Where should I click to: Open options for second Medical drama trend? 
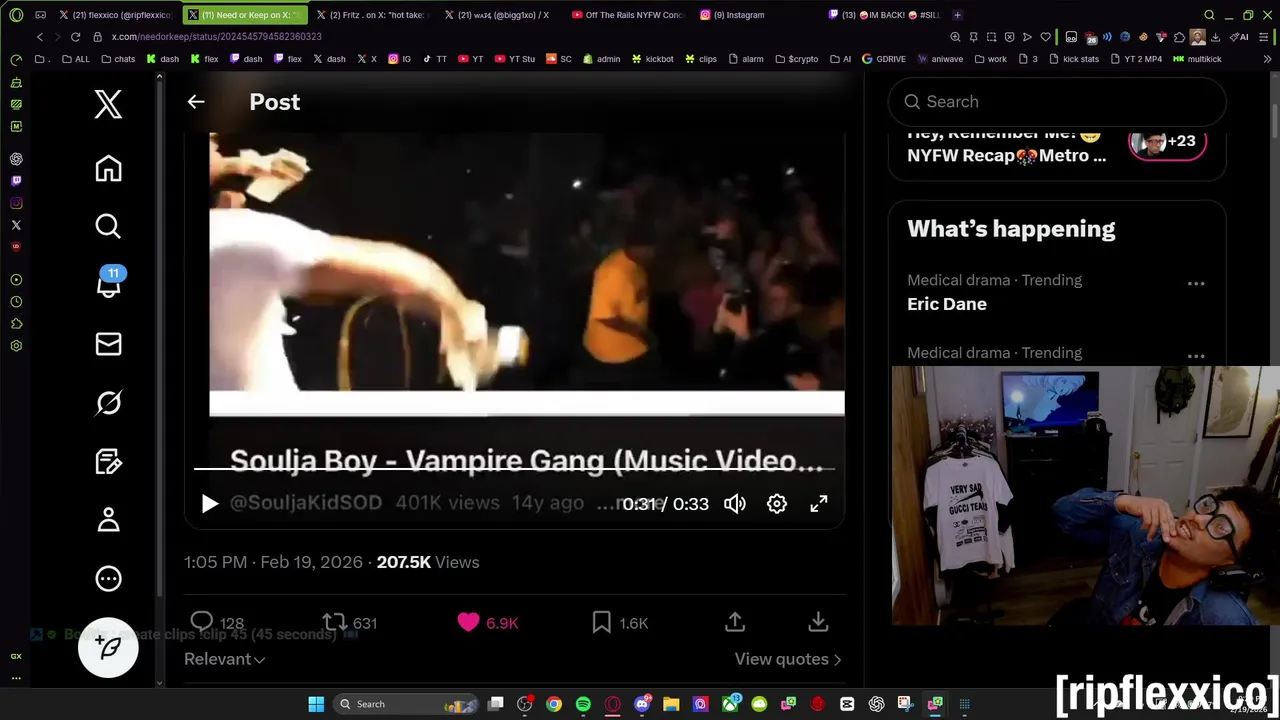1196,356
